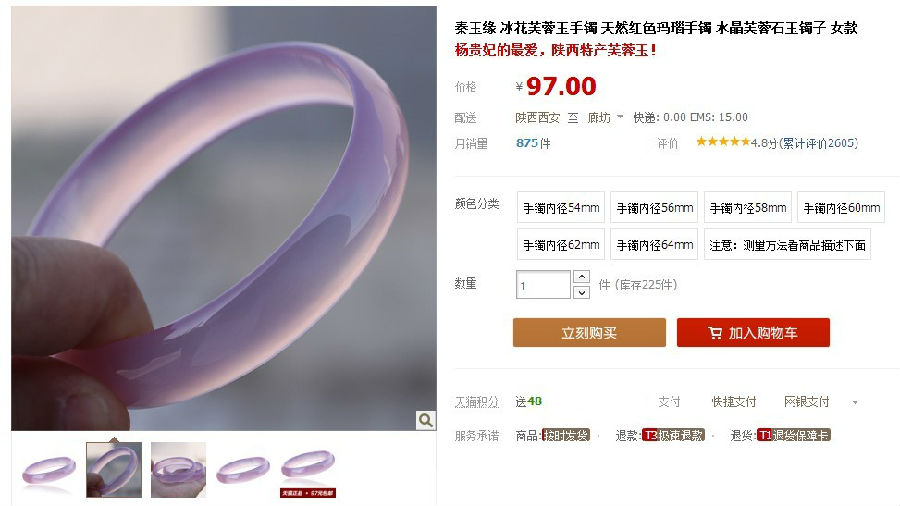This screenshot has width=900, height=506.
Task: Click into the quantity input field
Action: [543, 285]
